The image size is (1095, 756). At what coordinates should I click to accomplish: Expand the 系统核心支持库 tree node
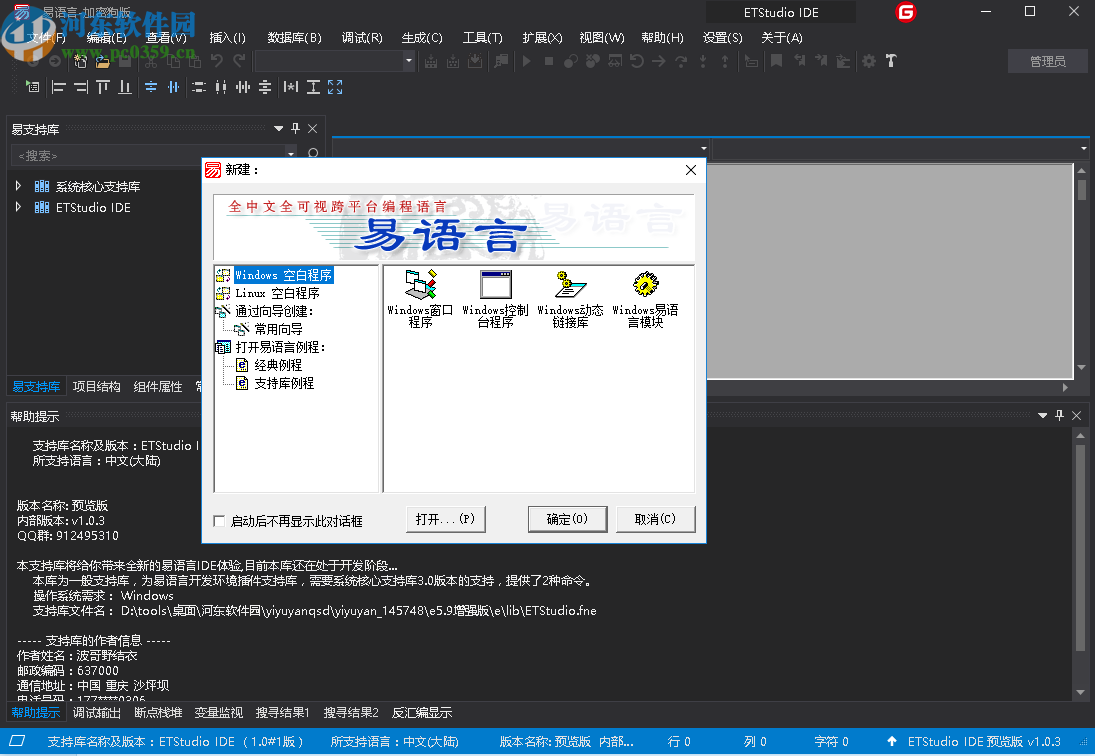coord(18,185)
